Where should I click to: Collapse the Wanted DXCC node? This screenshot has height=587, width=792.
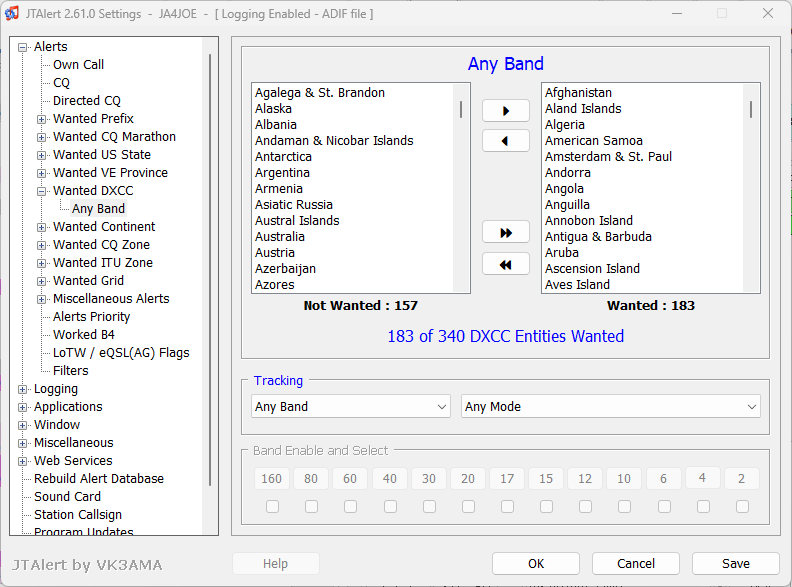click(41, 191)
